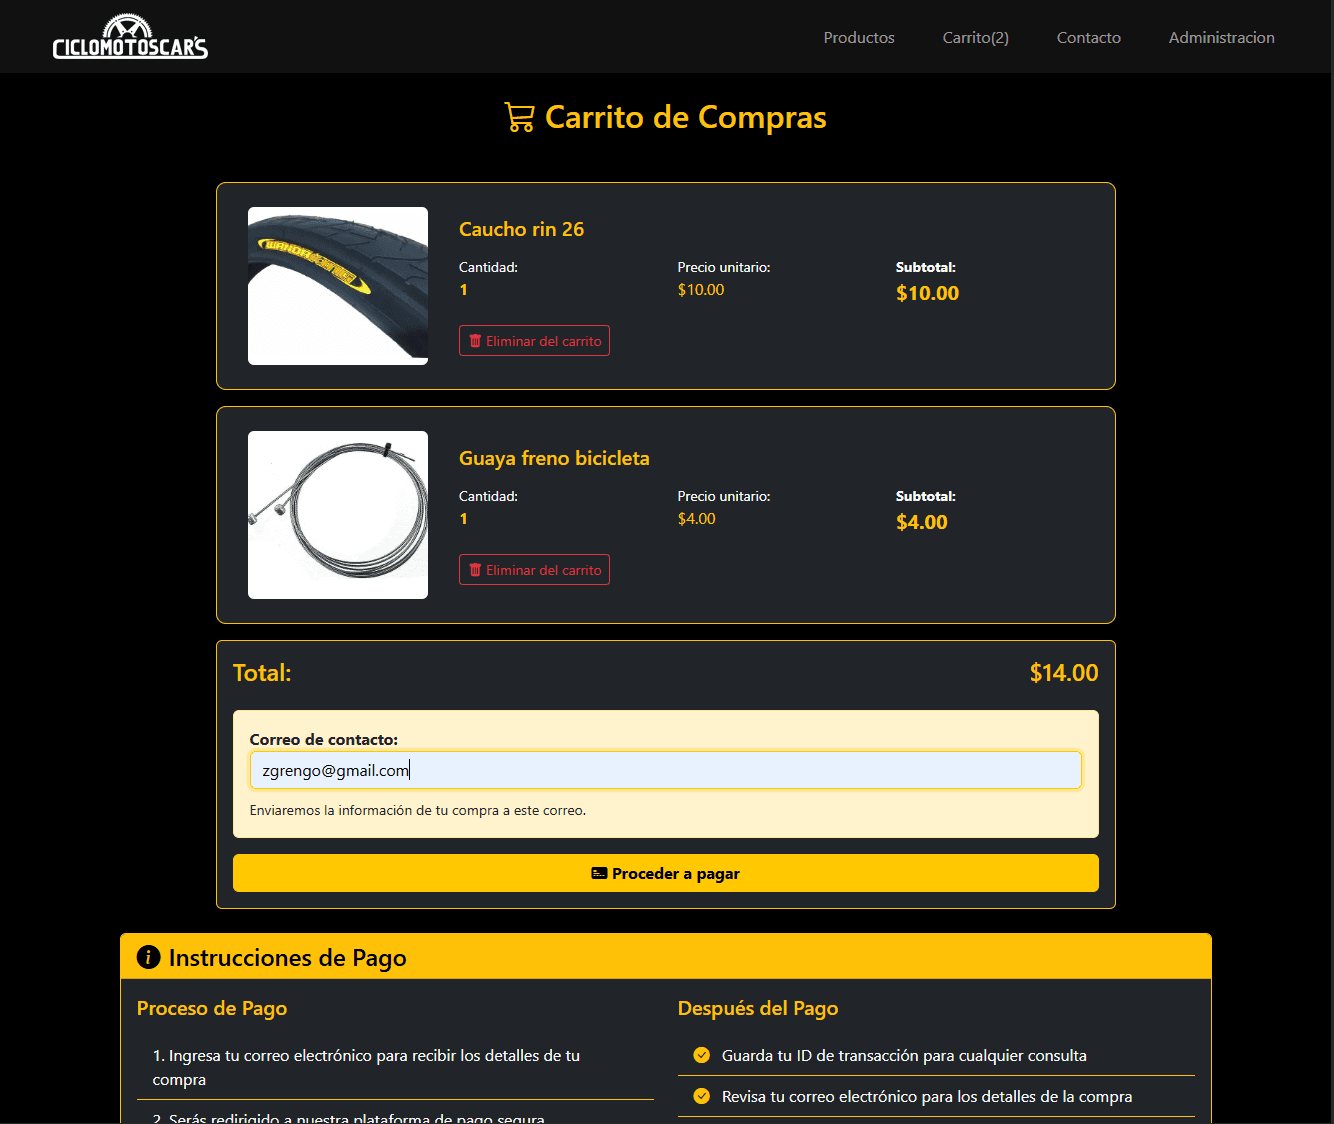Screen dimensions: 1334x1124
Task: Click the check icon beside transaction ID tip
Action: [701, 1055]
